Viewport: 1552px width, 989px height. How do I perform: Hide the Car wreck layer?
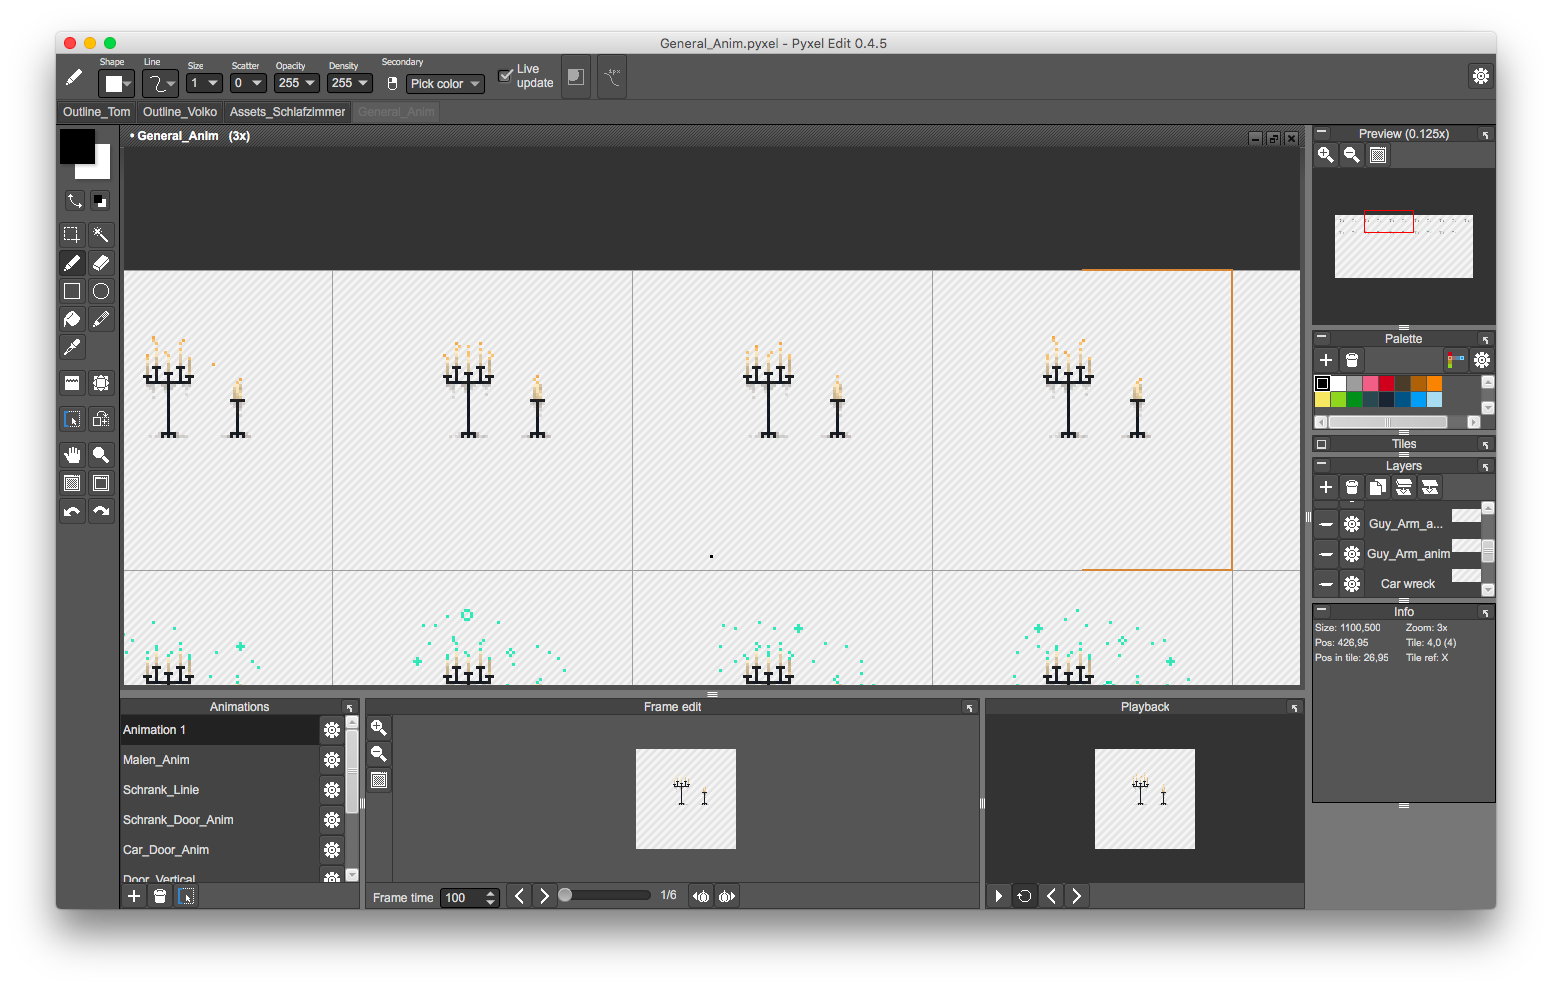[1326, 584]
